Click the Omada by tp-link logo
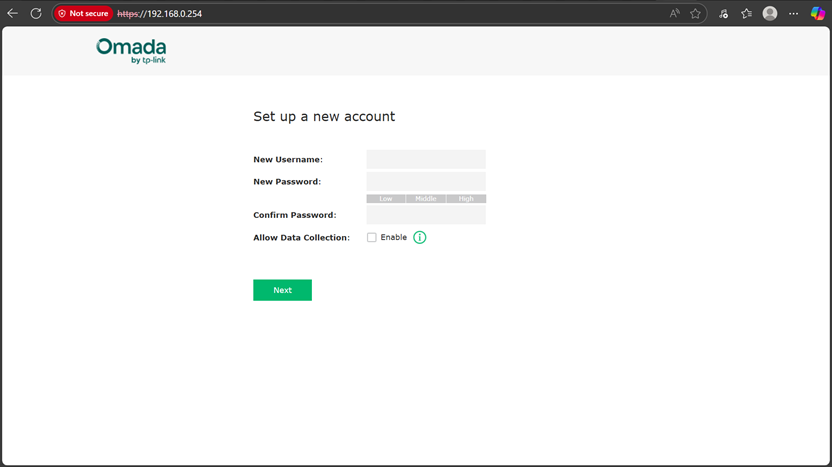The height and width of the screenshot is (467, 832). point(131,51)
